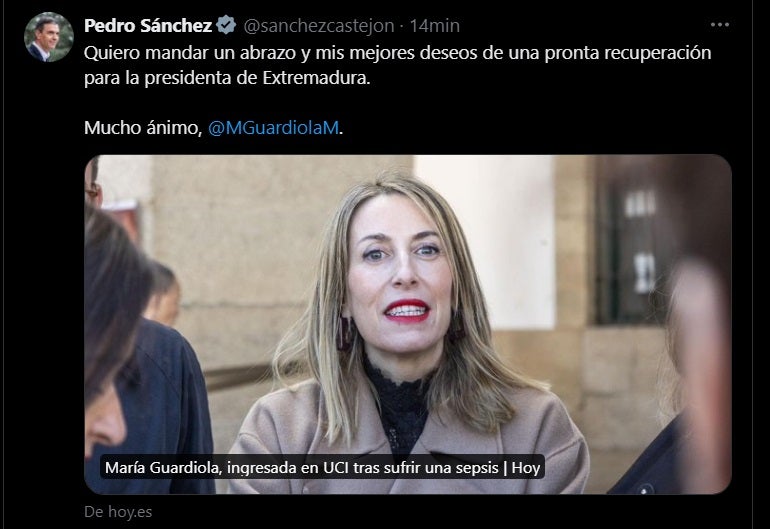Click the 'Mucho ánimo' line

point(143,128)
